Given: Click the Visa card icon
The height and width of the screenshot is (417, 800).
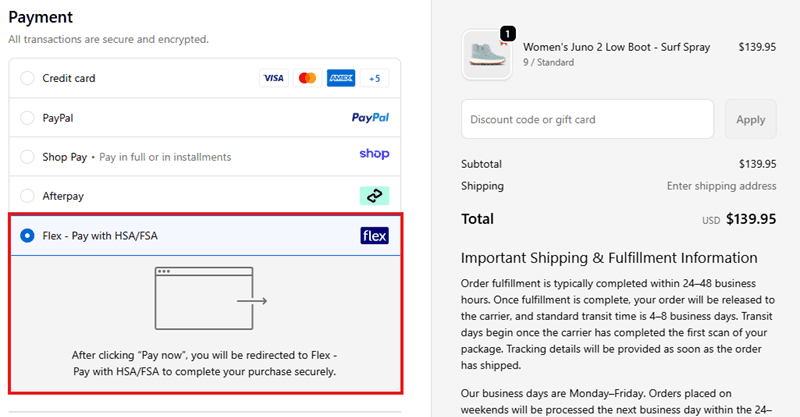Looking at the screenshot, I should tap(274, 78).
